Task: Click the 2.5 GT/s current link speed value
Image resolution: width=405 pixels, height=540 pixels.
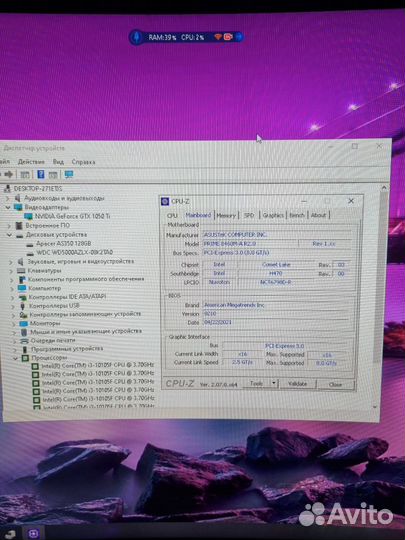Action: tap(242, 362)
